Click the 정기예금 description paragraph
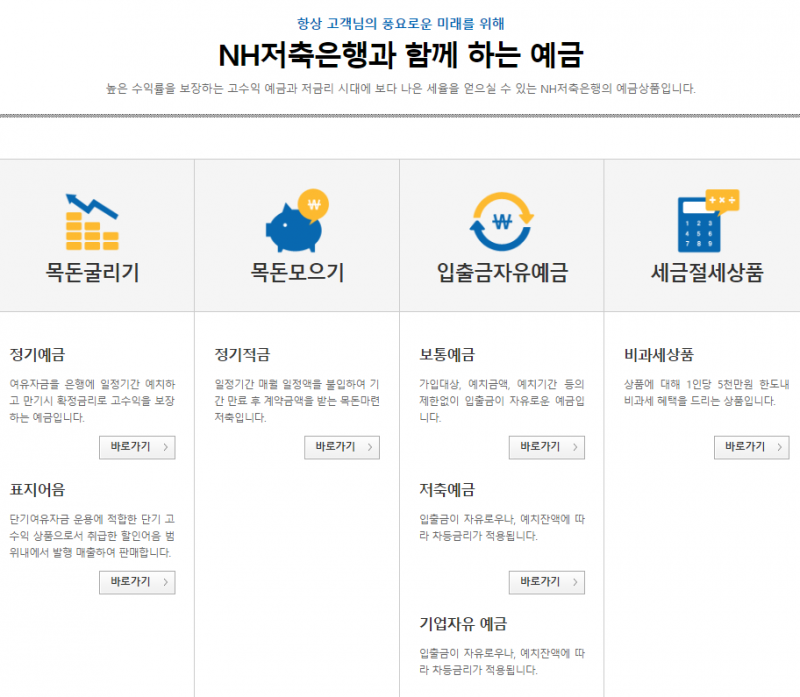The image size is (800, 697). coord(92,401)
